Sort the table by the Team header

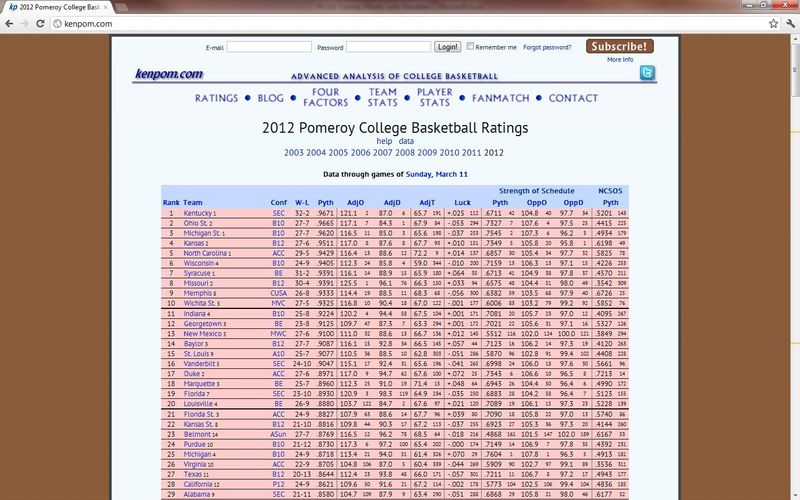[193, 203]
